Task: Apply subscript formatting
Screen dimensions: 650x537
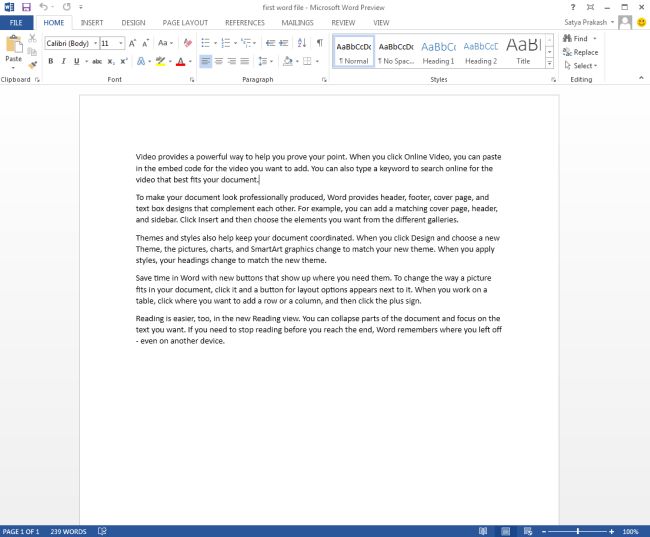Action: (x=111, y=61)
